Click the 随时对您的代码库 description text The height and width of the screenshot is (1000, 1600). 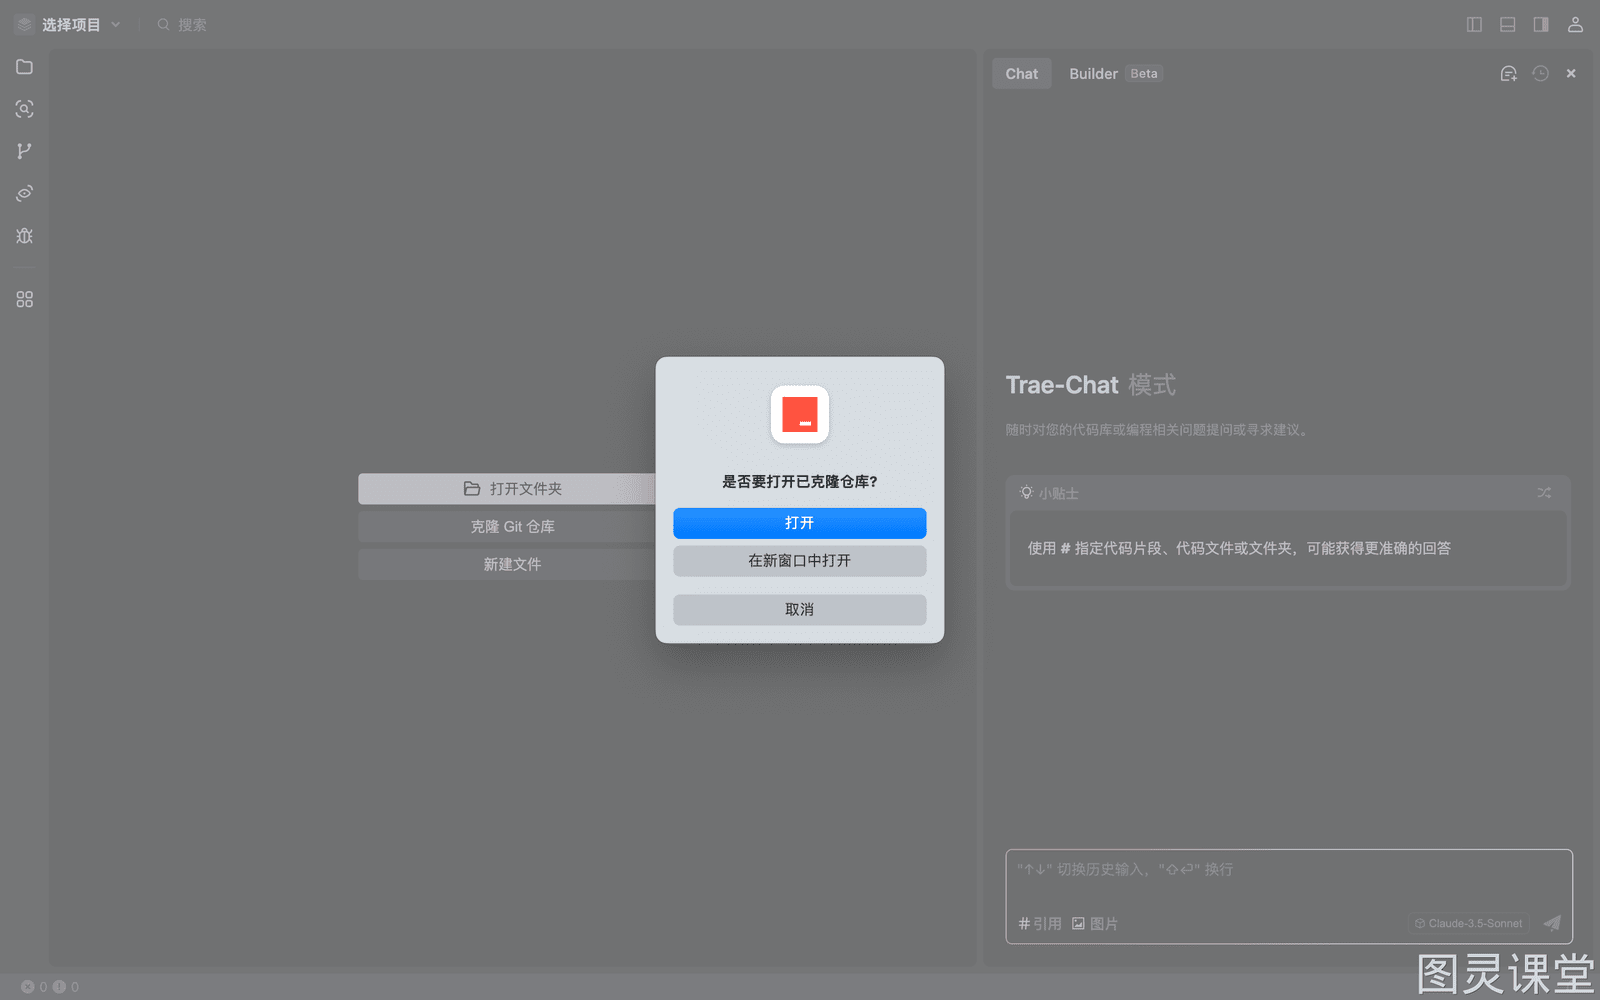(x=1157, y=430)
